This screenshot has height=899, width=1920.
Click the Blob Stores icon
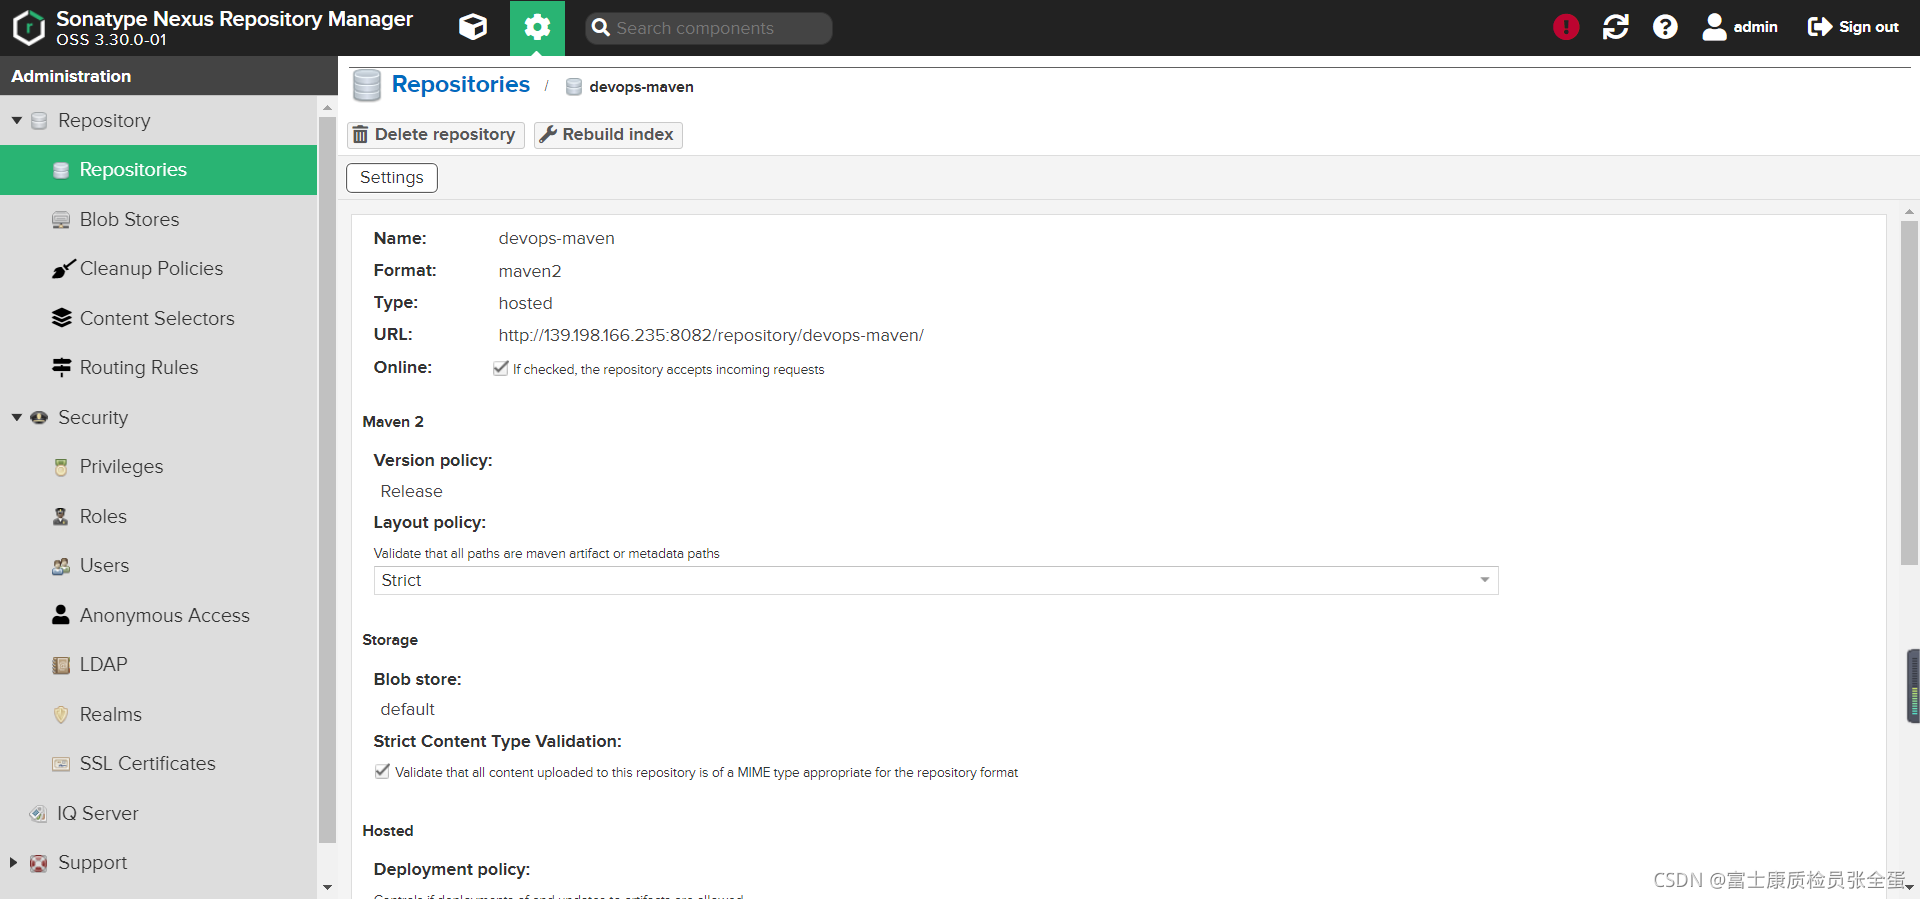pyautogui.click(x=61, y=220)
